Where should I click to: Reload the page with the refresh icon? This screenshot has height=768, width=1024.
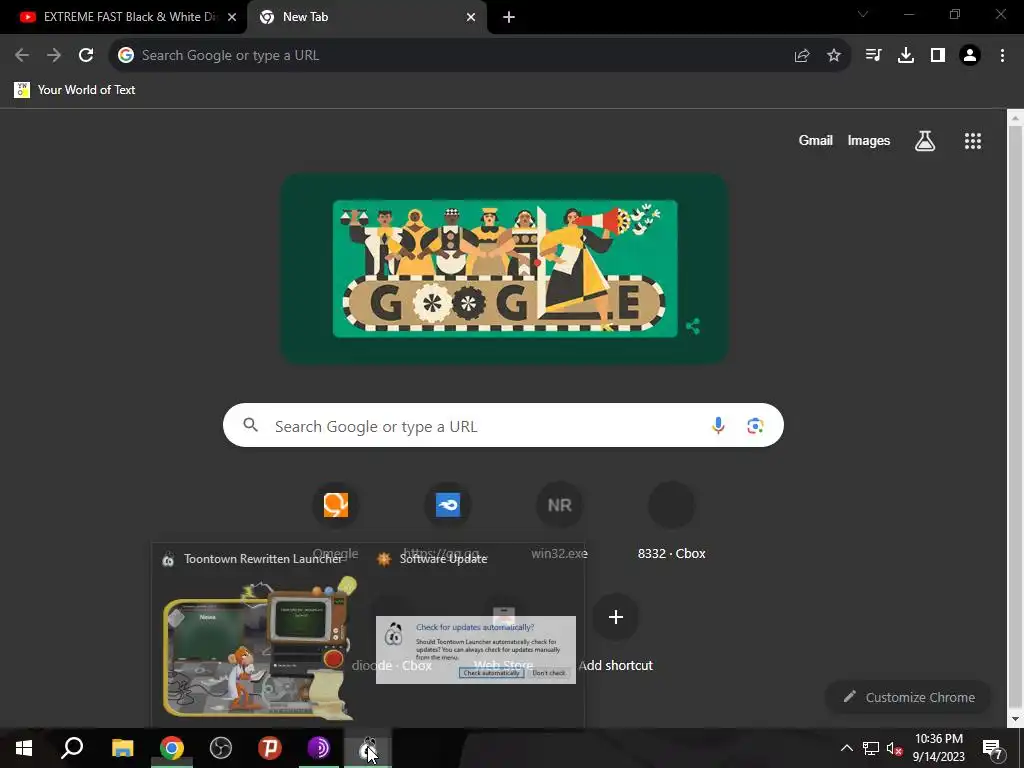tap(86, 56)
